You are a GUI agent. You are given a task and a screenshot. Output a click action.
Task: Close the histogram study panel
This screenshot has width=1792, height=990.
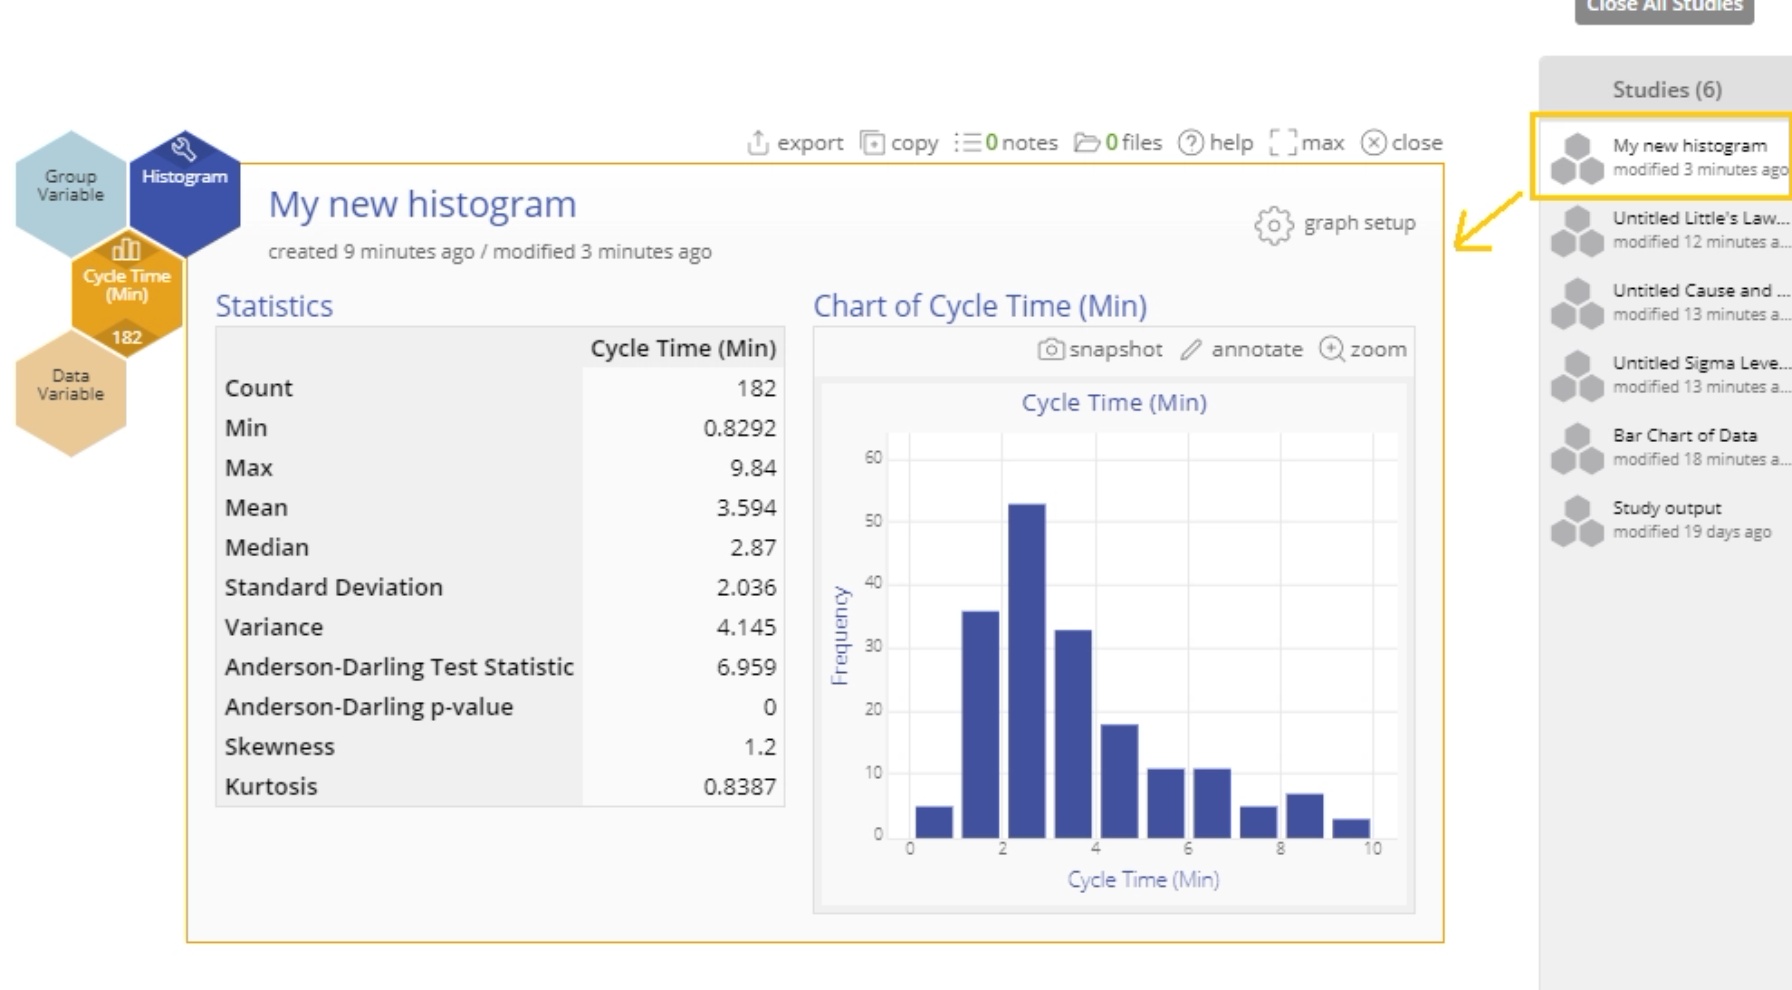tap(1374, 143)
